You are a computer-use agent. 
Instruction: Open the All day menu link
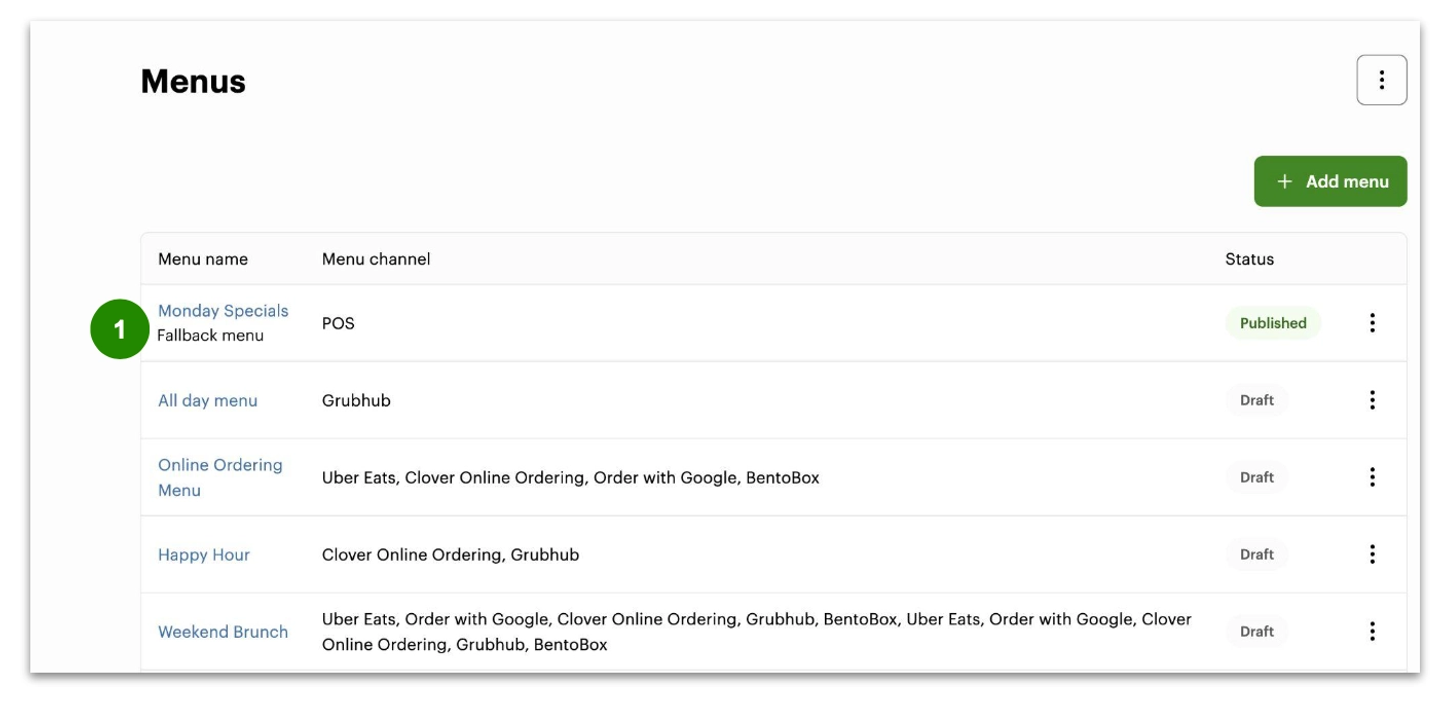click(x=208, y=400)
